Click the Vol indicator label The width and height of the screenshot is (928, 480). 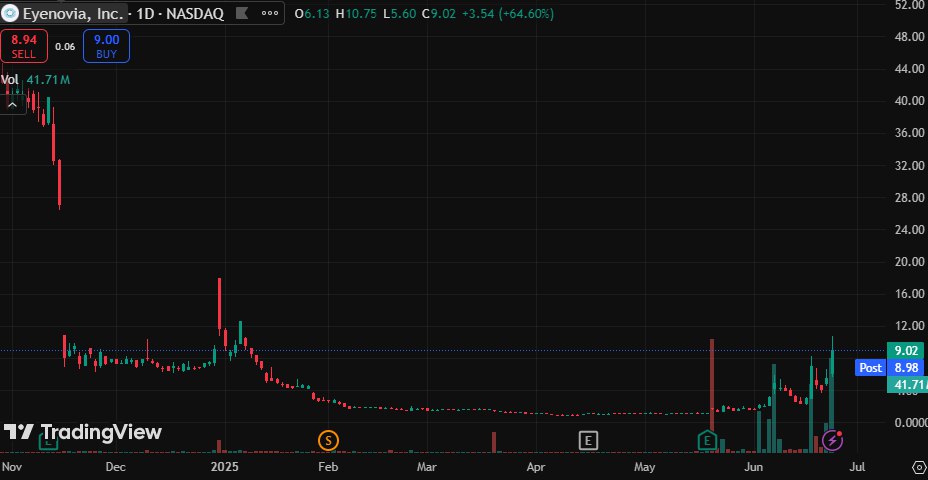click(10, 79)
